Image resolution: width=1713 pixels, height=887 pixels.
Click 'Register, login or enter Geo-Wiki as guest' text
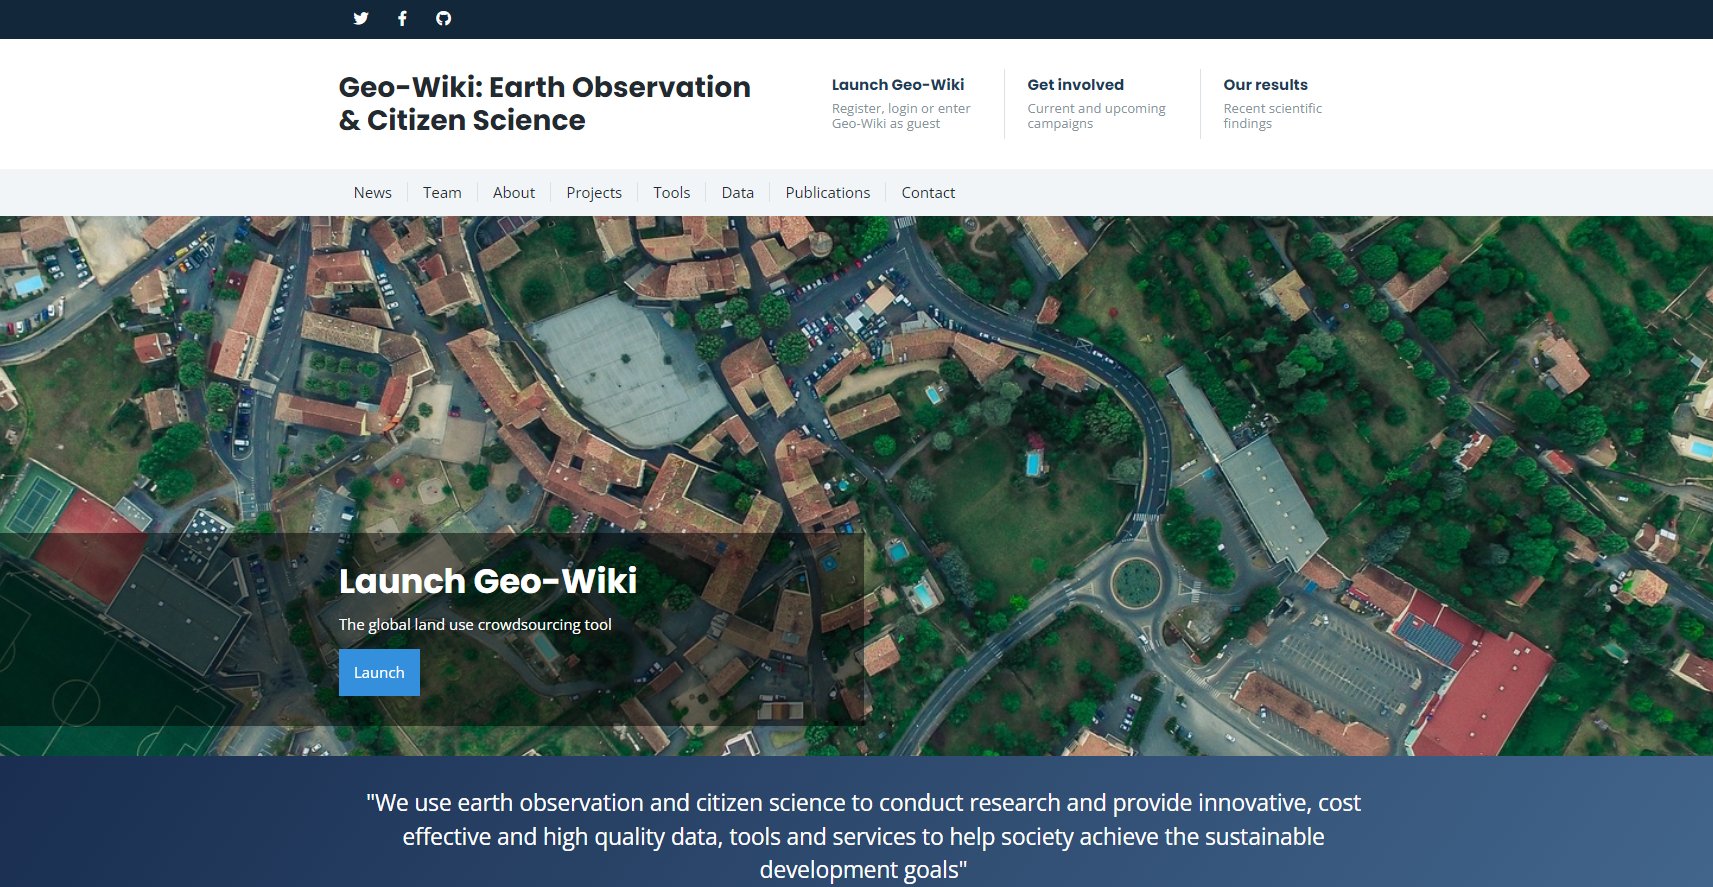pos(901,116)
